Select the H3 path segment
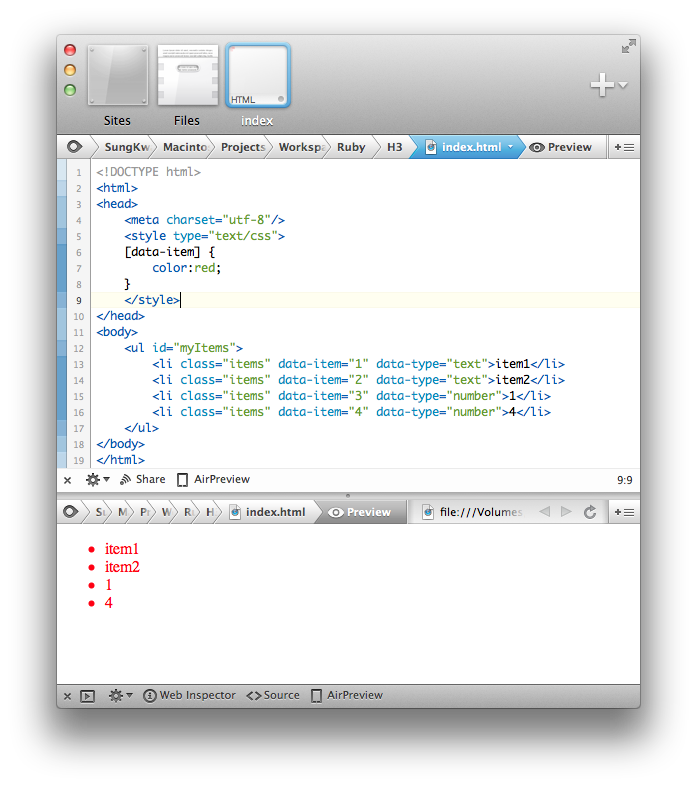The height and width of the screenshot is (787, 697). pyautogui.click(x=394, y=147)
